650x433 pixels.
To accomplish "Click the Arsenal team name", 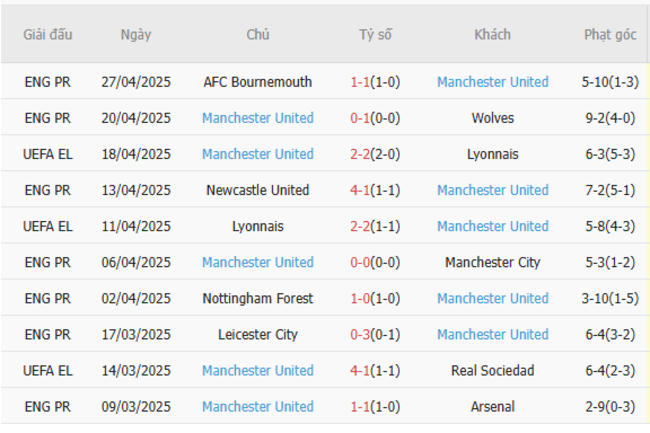I will 492,406.
